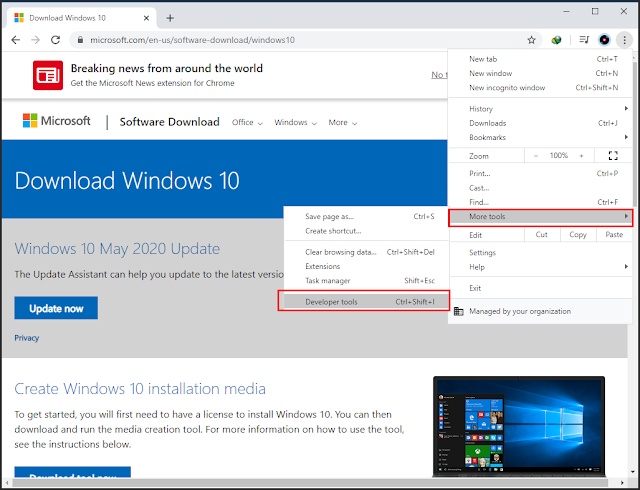
Task: Choose New tab from menu
Action: click(540, 59)
